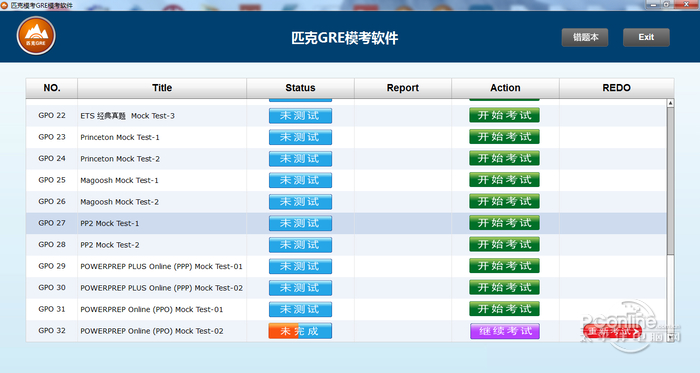Select the Magoosh Mock Test-2 title

click(119, 202)
